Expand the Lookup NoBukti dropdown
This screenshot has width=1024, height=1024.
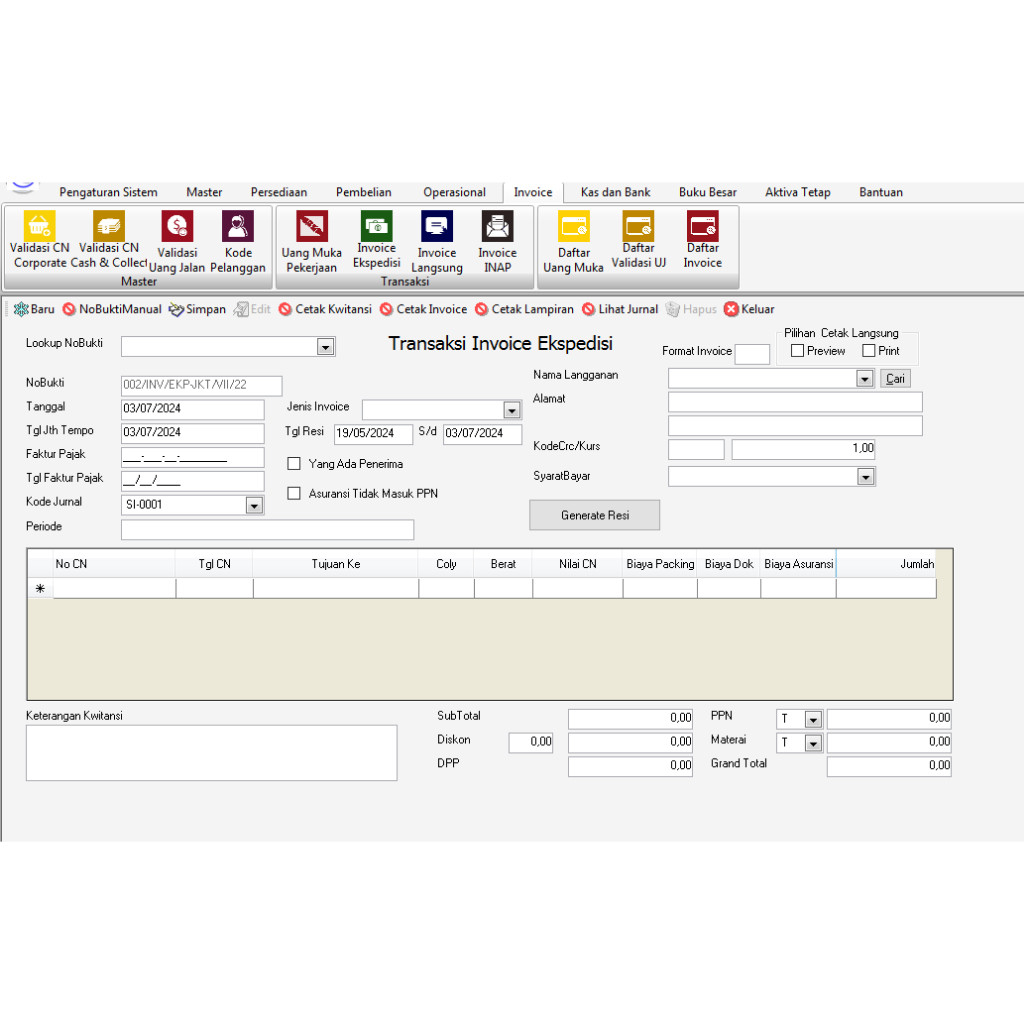(x=325, y=347)
